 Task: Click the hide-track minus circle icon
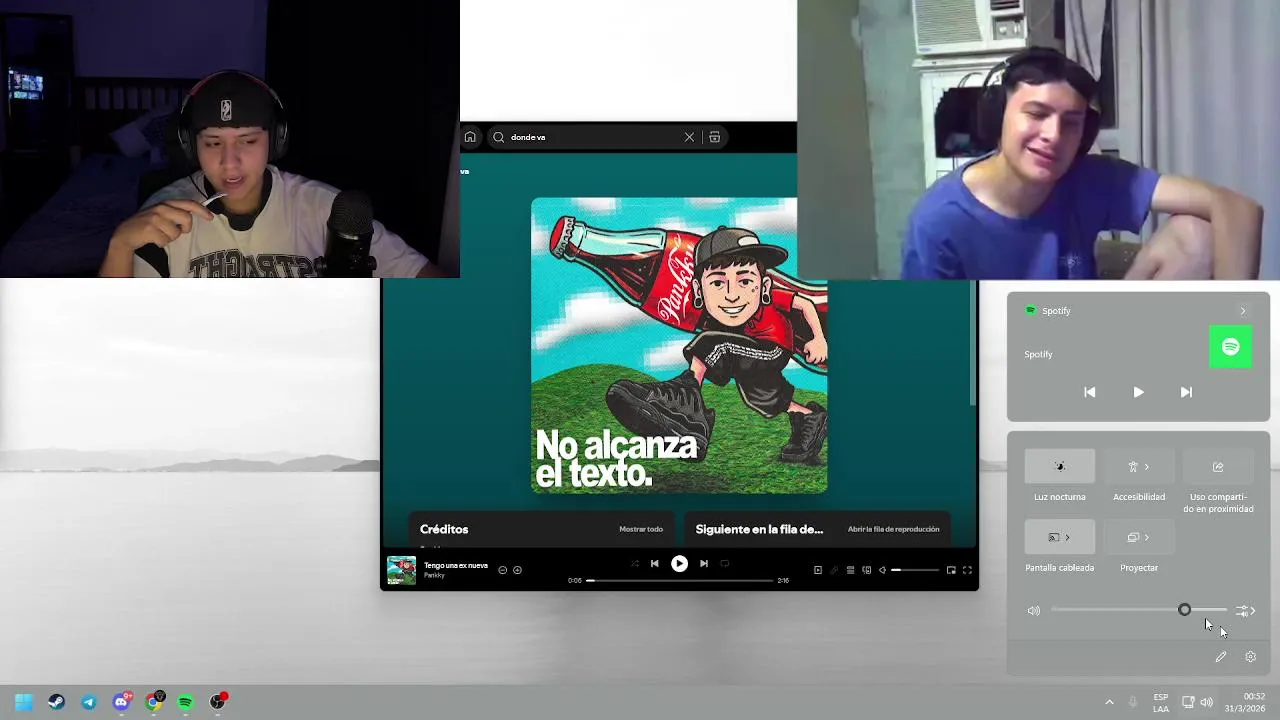tap(503, 570)
